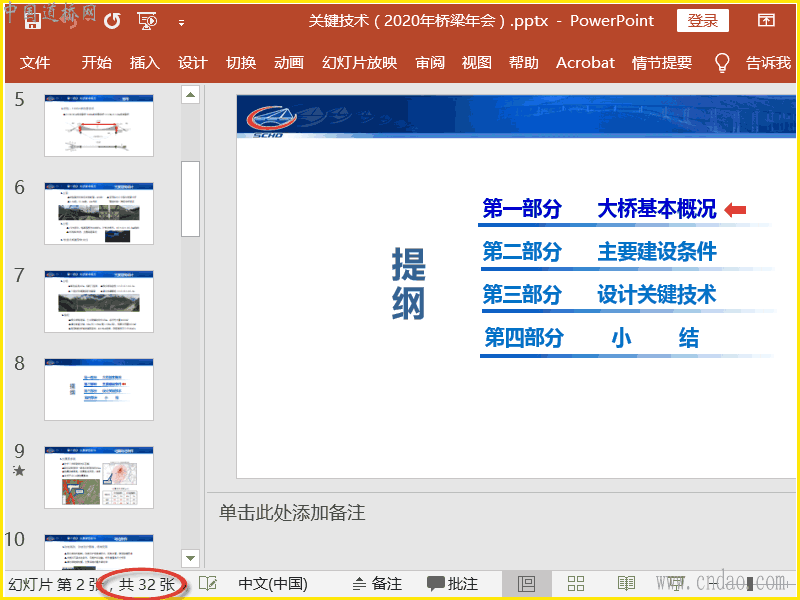Select slide 9 thumbnail

click(99, 478)
